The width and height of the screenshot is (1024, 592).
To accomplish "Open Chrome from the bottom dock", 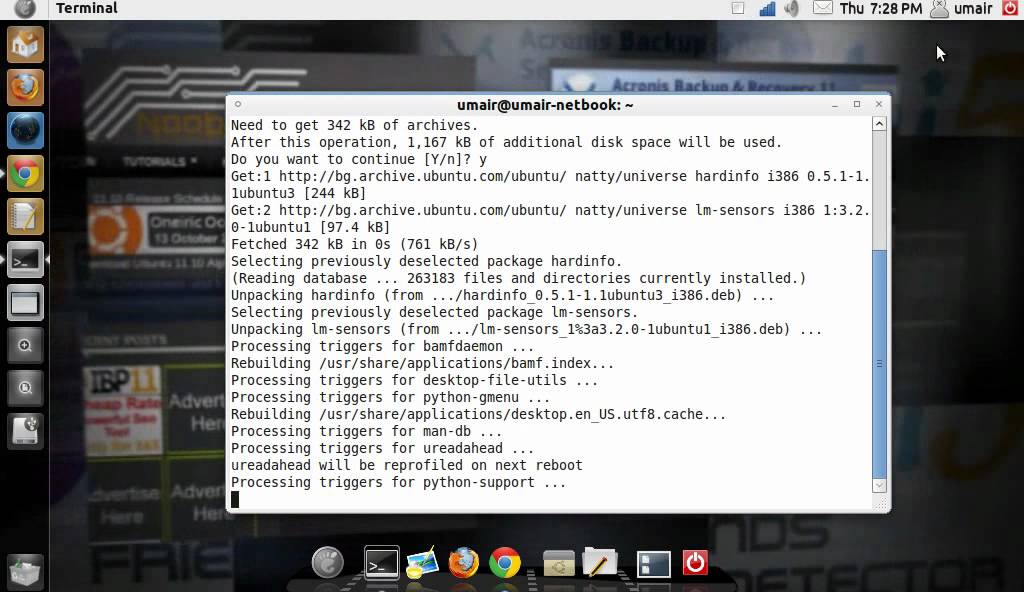I will point(505,562).
